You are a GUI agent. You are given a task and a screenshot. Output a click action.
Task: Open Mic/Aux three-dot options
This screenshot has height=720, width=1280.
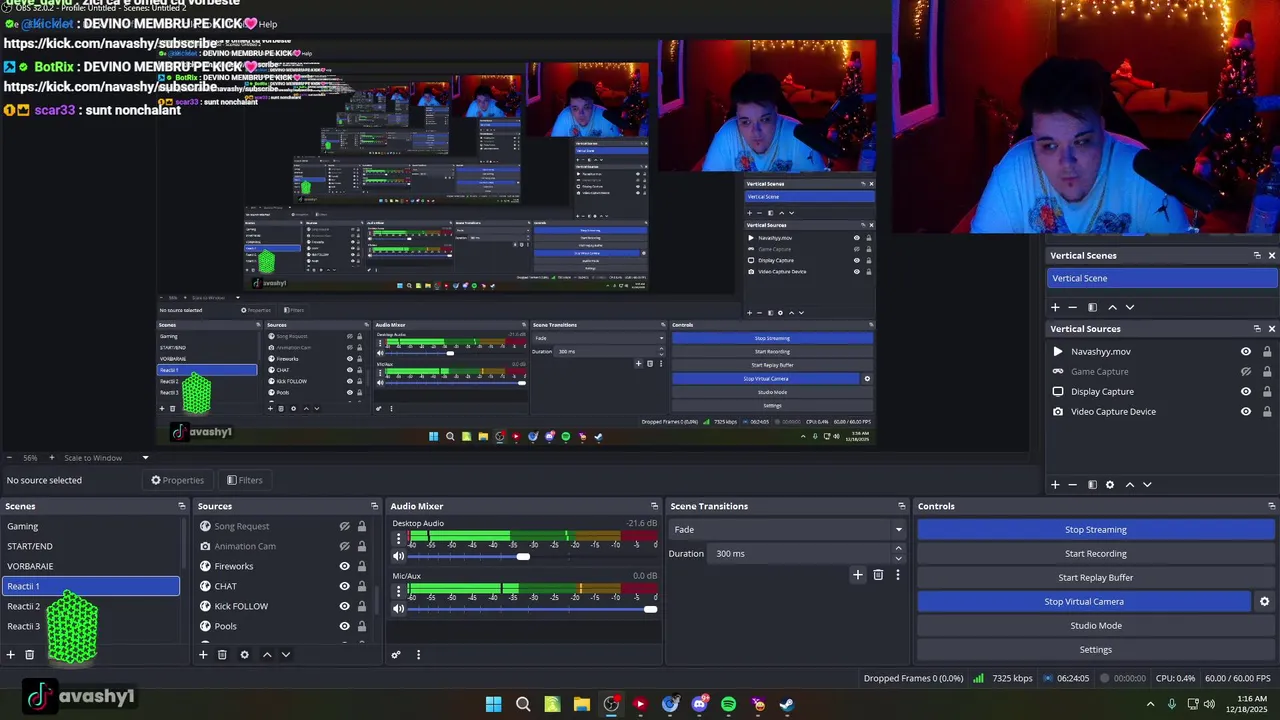coord(398,591)
